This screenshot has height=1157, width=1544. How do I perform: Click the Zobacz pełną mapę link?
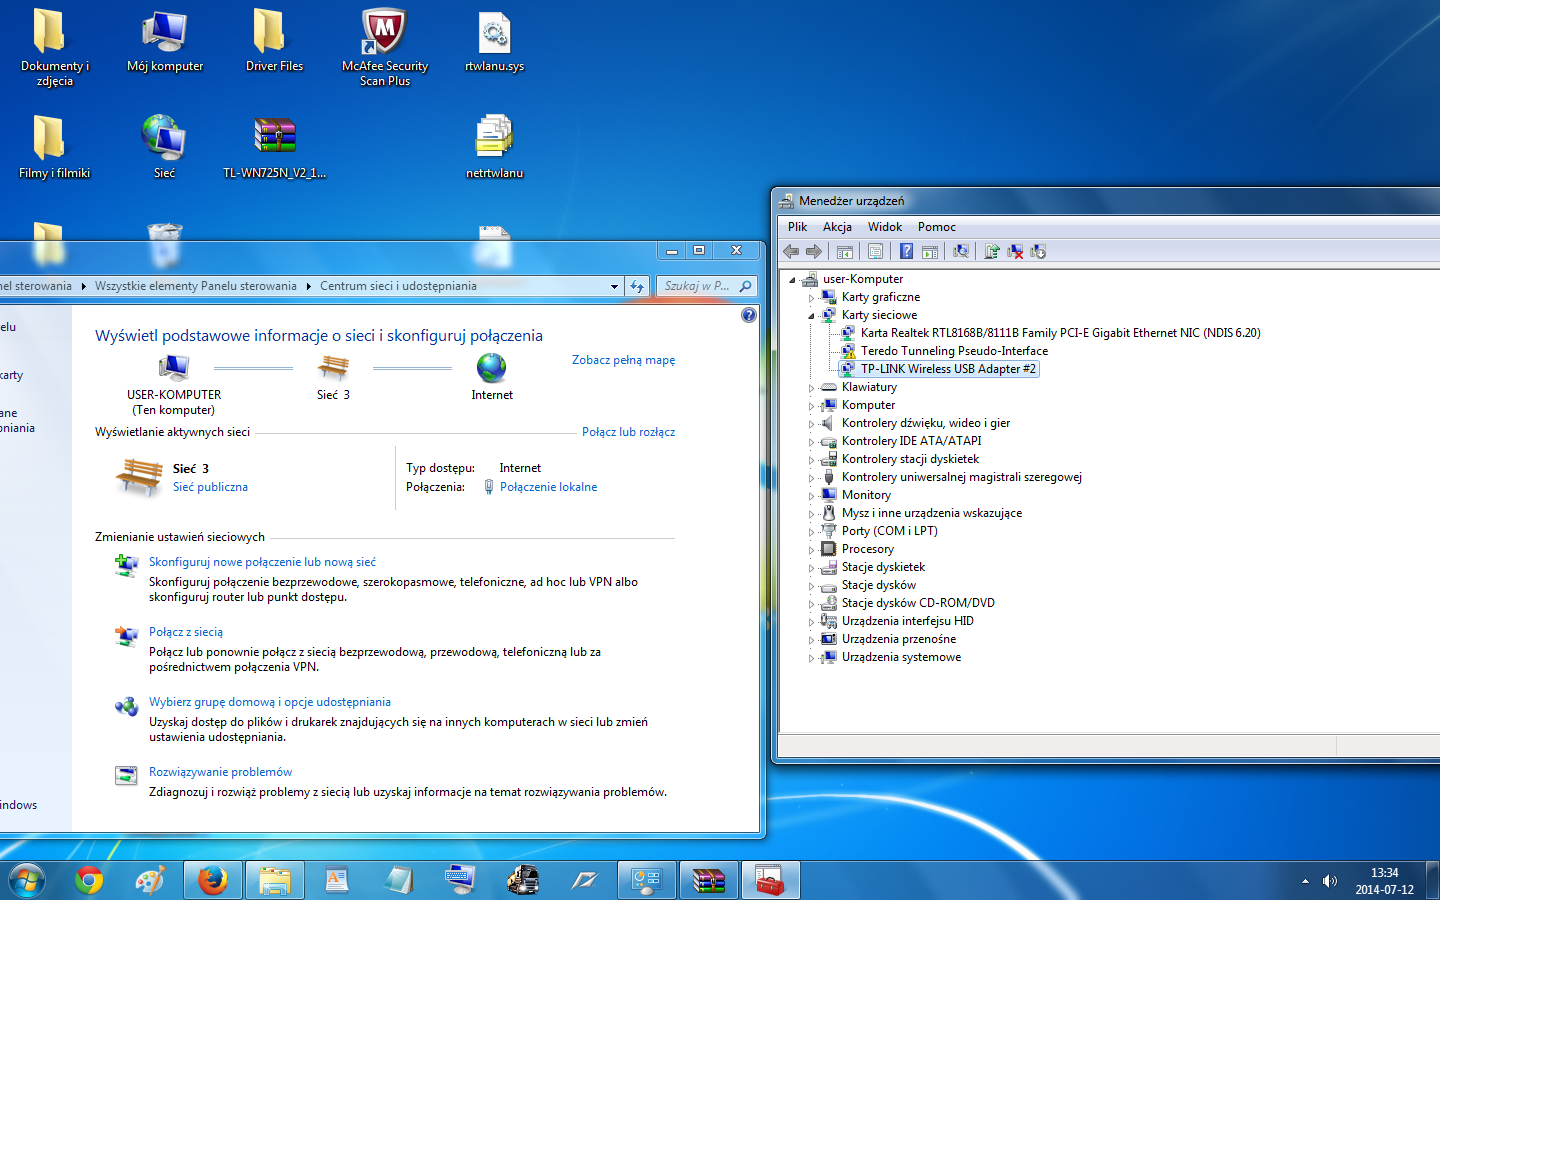(623, 360)
